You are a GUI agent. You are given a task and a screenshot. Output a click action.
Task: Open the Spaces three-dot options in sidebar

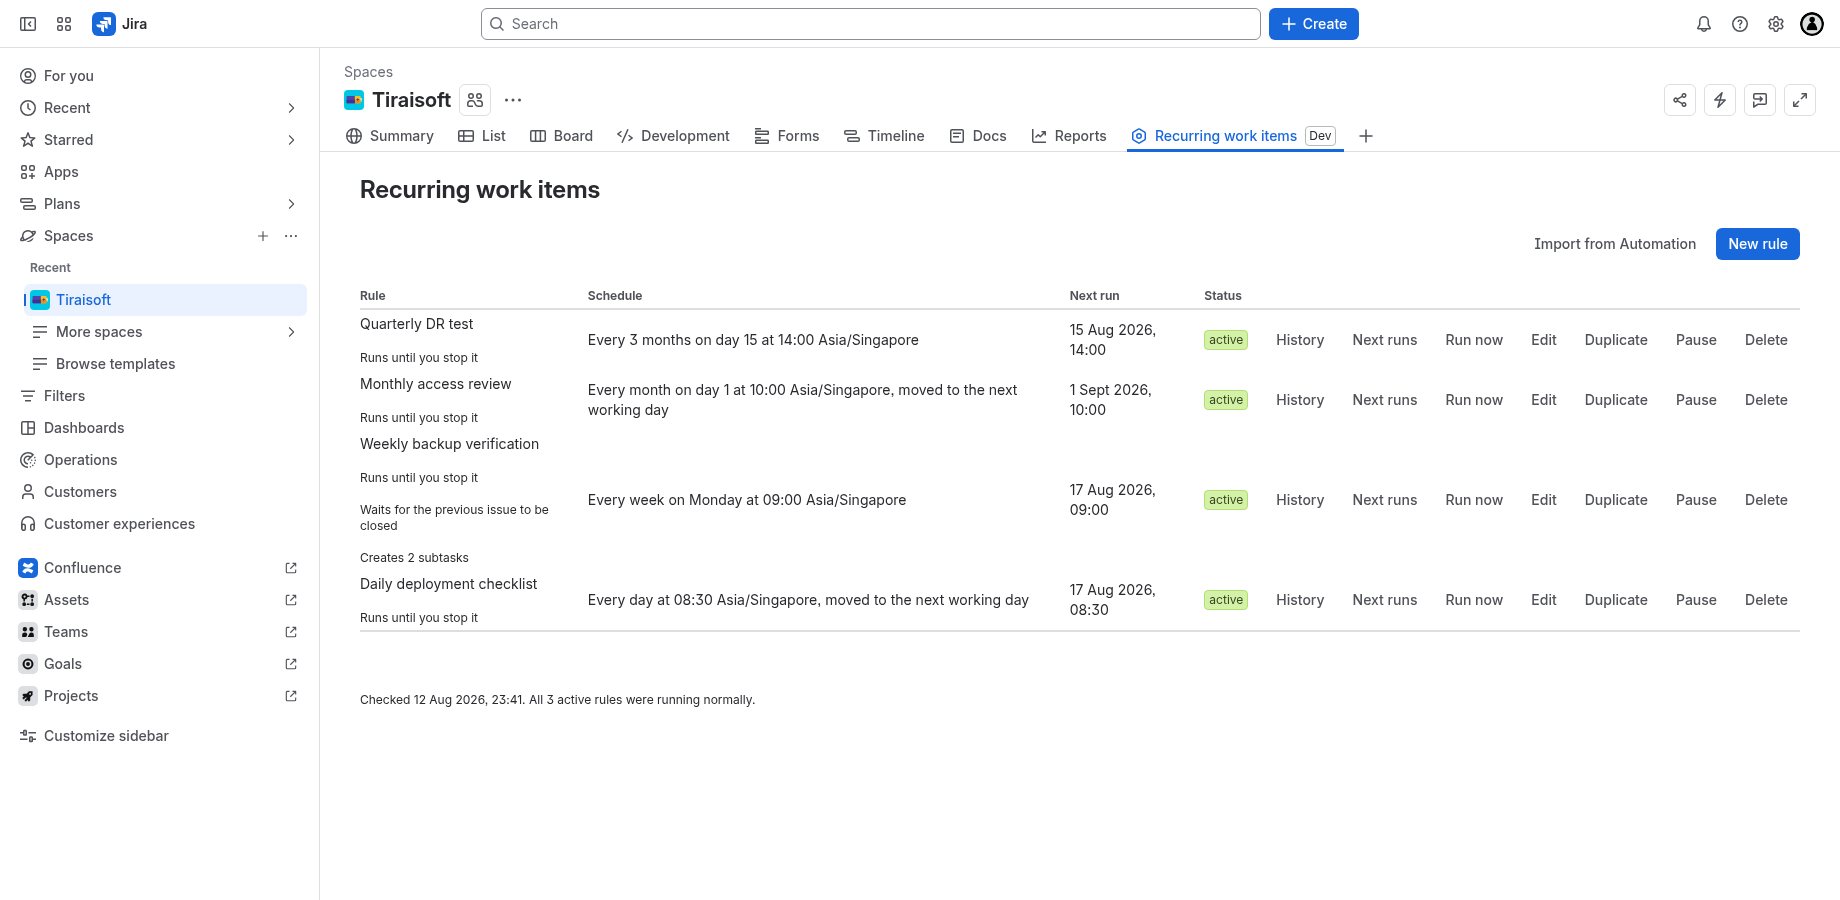(x=291, y=236)
